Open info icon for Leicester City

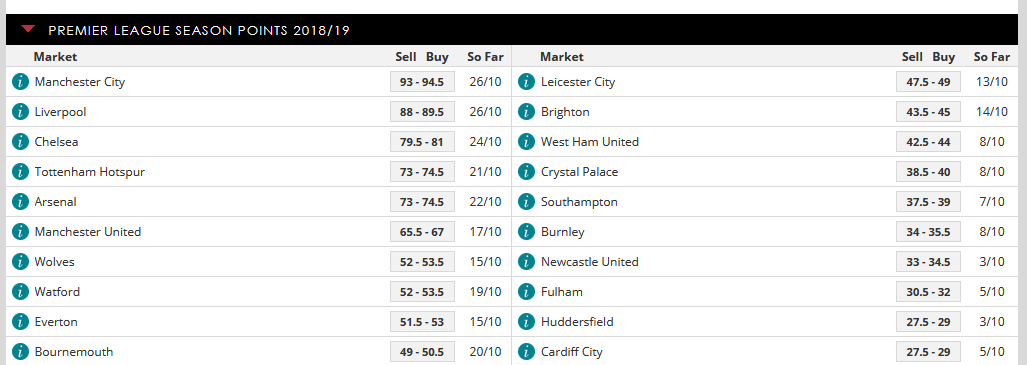(x=527, y=82)
